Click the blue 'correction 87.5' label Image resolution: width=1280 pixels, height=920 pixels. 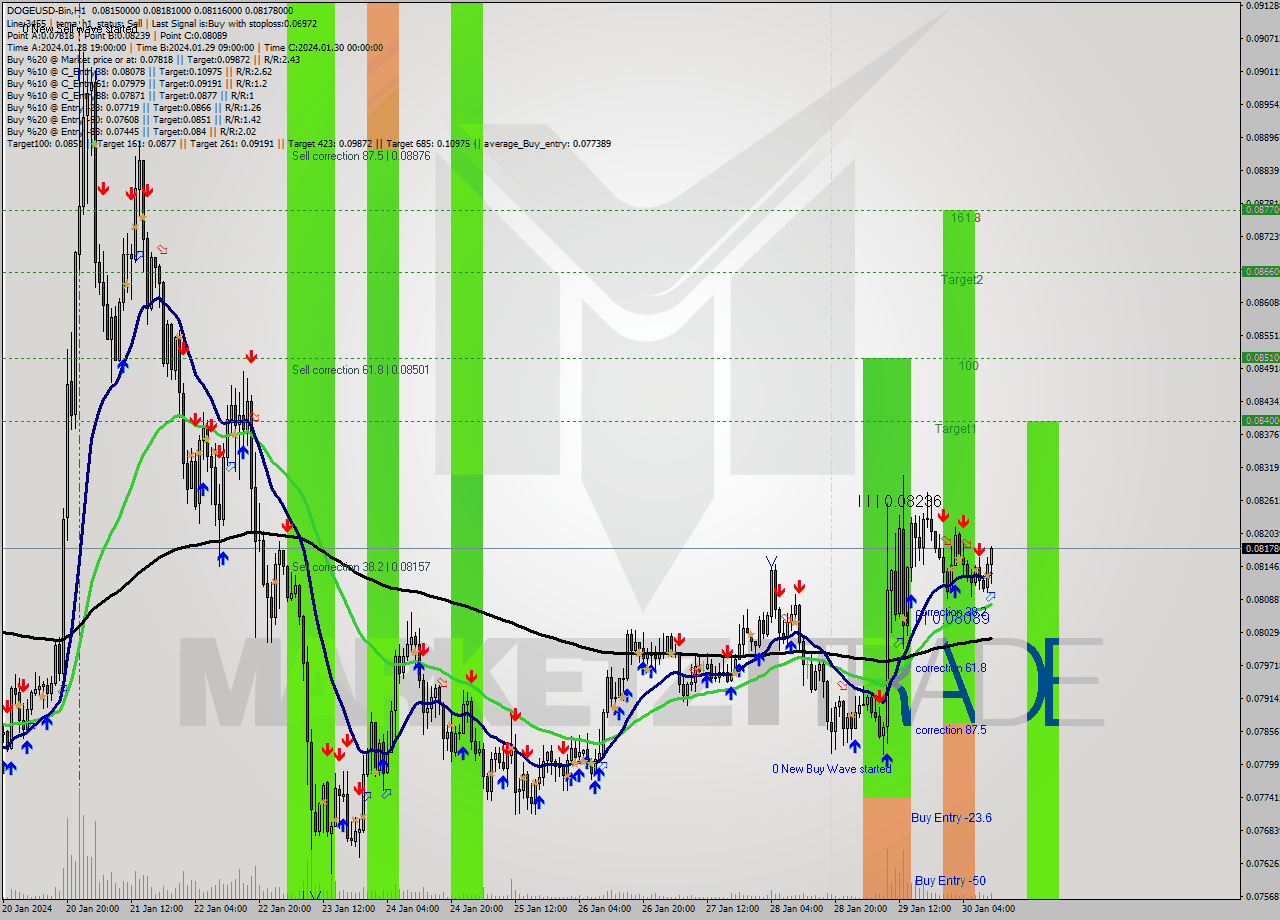951,730
